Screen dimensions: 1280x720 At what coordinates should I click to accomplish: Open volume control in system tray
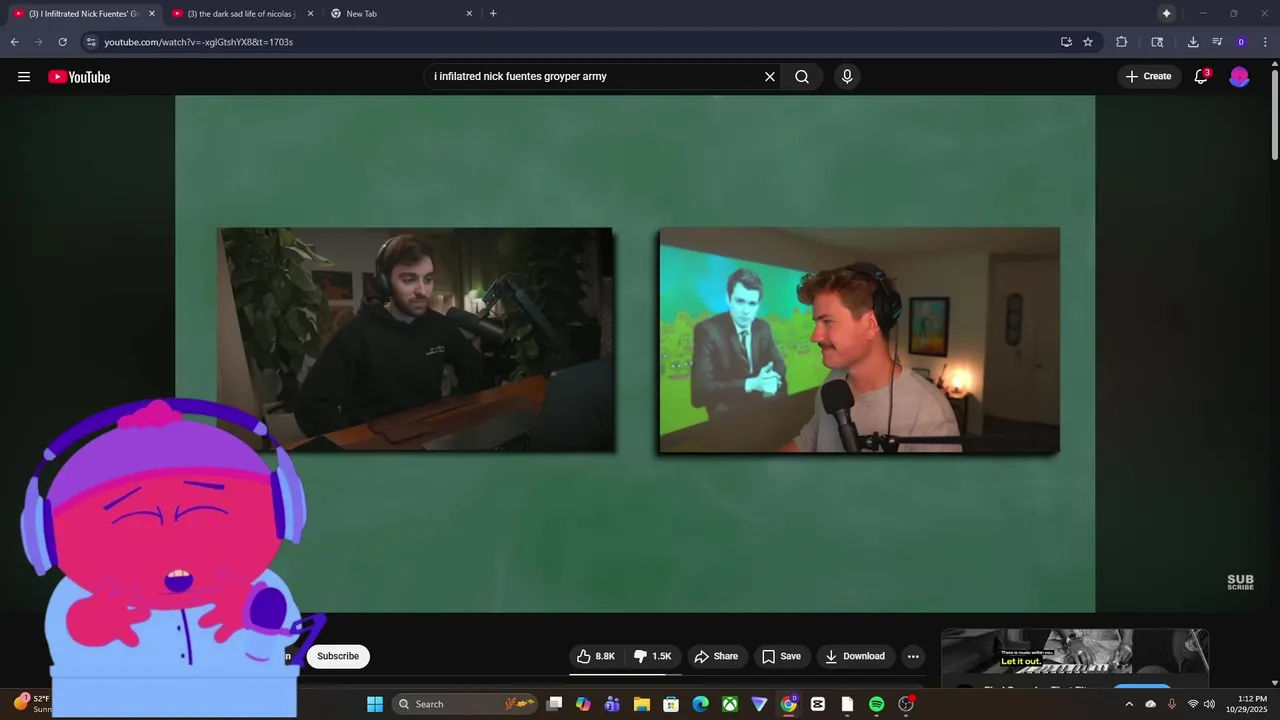(1210, 704)
